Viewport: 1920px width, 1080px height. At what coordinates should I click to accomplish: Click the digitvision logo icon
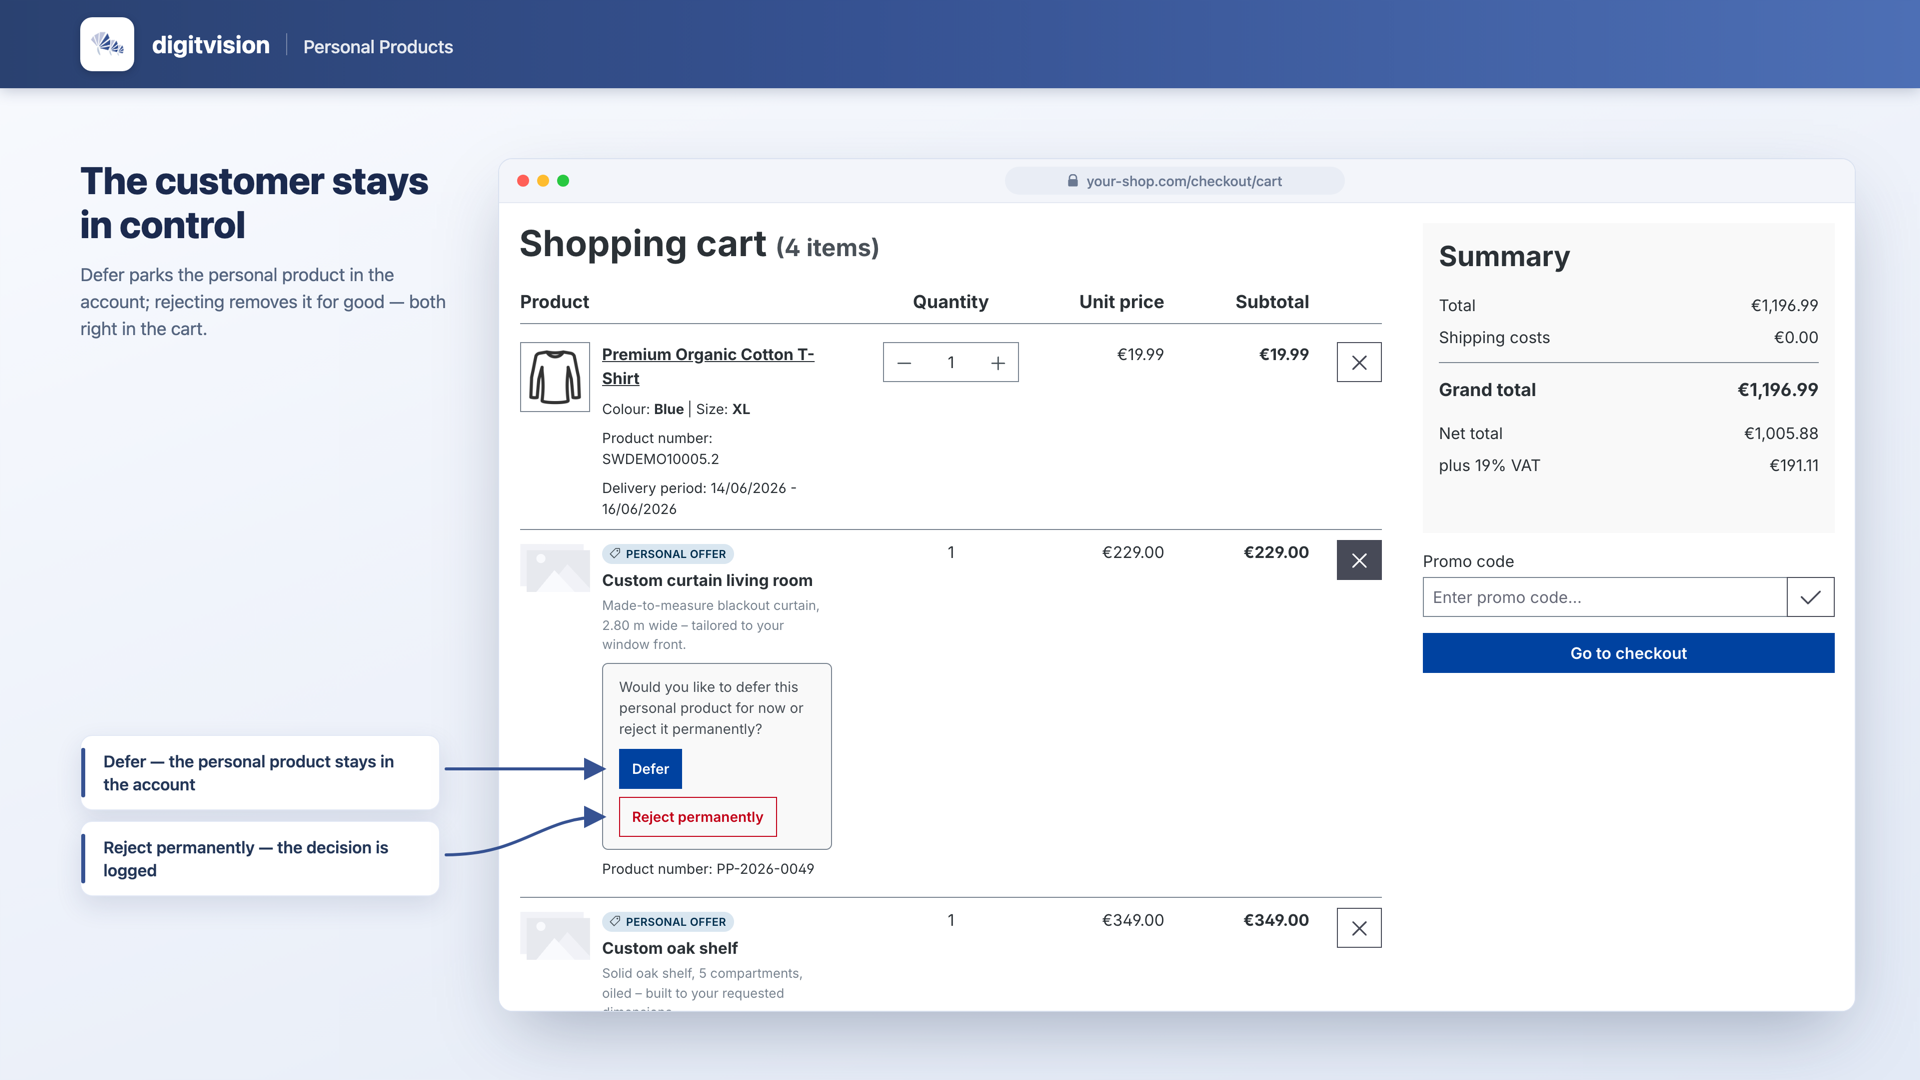[x=107, y=44]
